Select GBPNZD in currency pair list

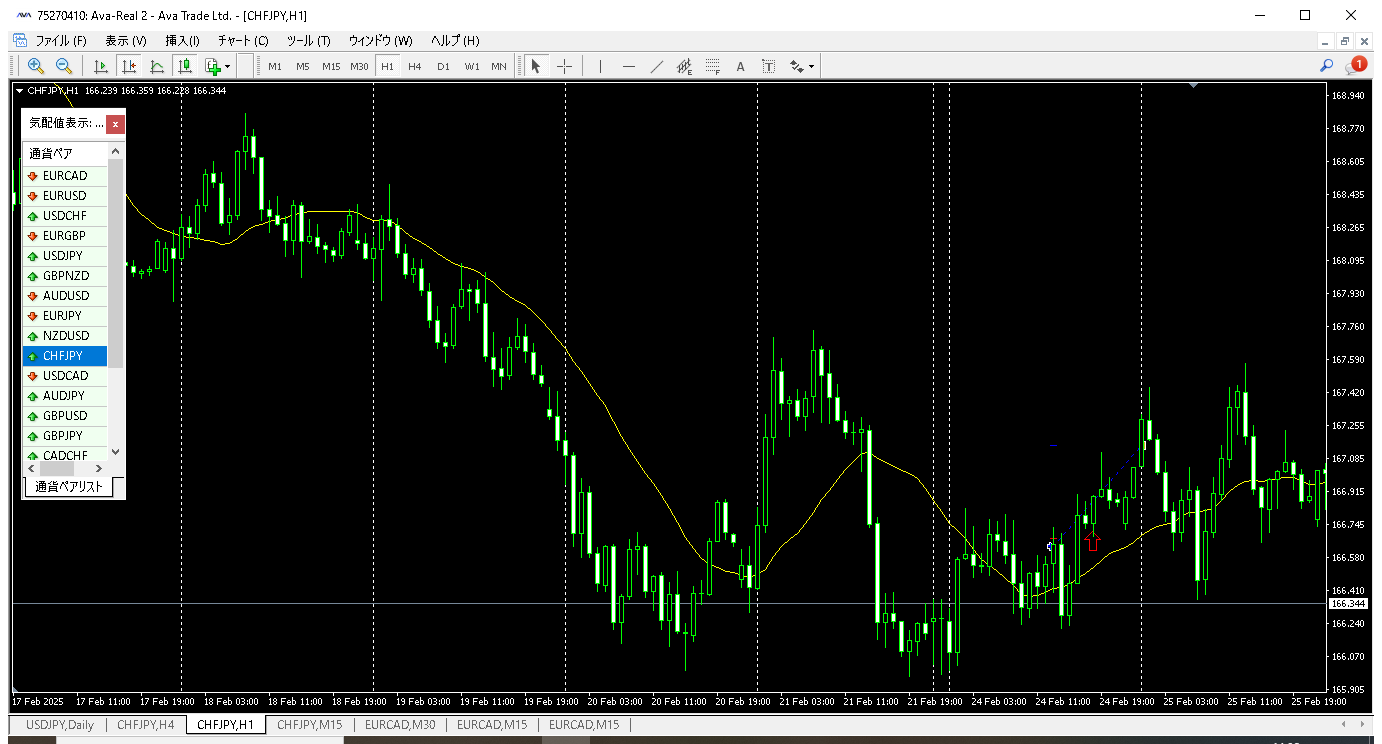pyautogui.click(x=65, y=276)
